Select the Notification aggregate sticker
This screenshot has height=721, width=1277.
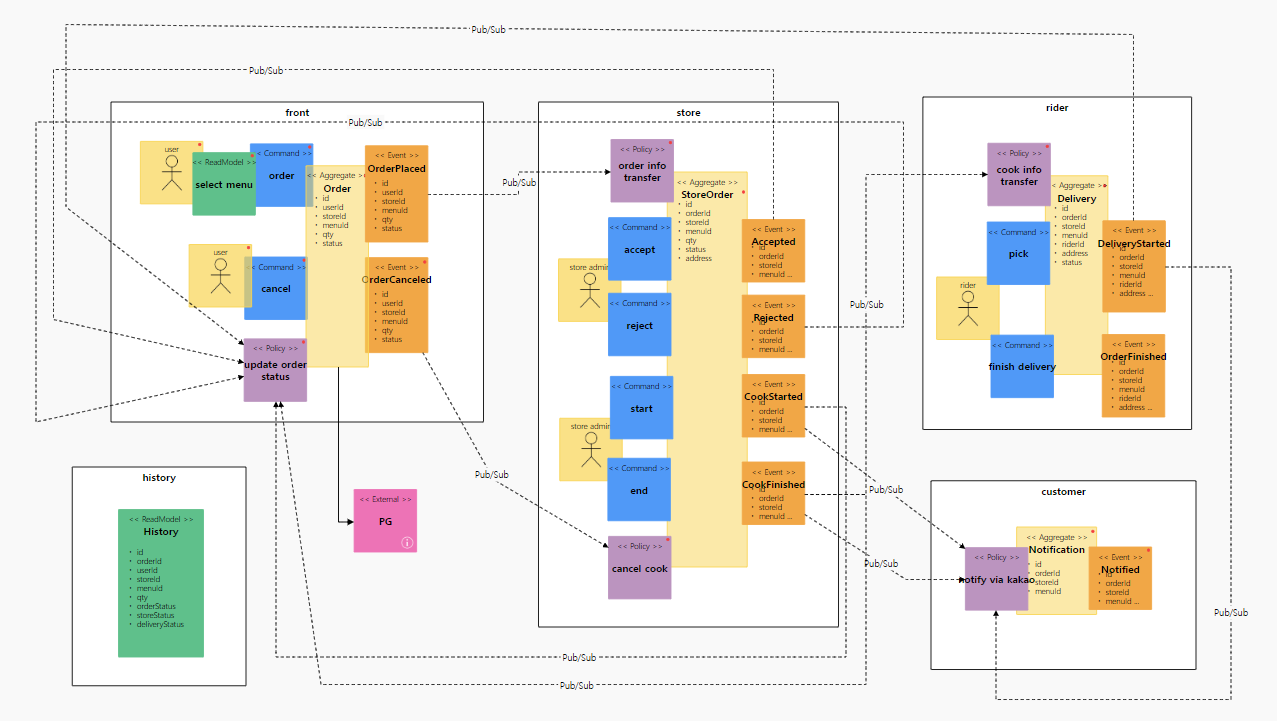[1056, 570]
